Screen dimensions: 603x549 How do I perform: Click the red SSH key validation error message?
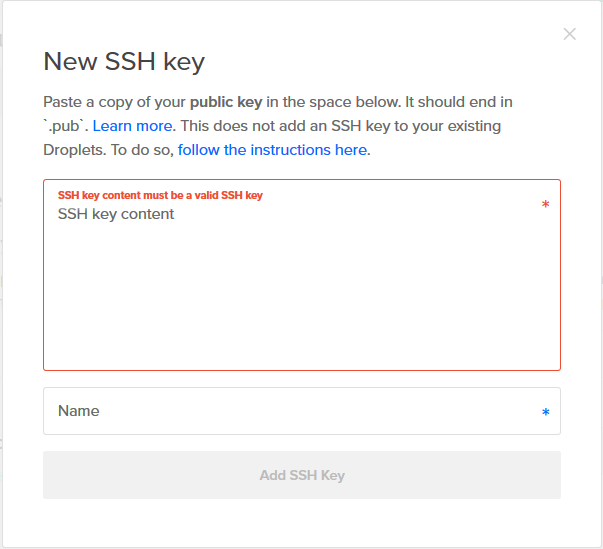[160, 195]
